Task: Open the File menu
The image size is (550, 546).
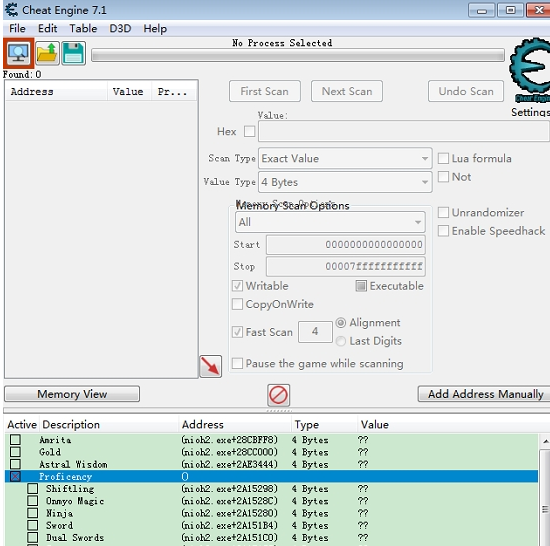Action: 17,28
